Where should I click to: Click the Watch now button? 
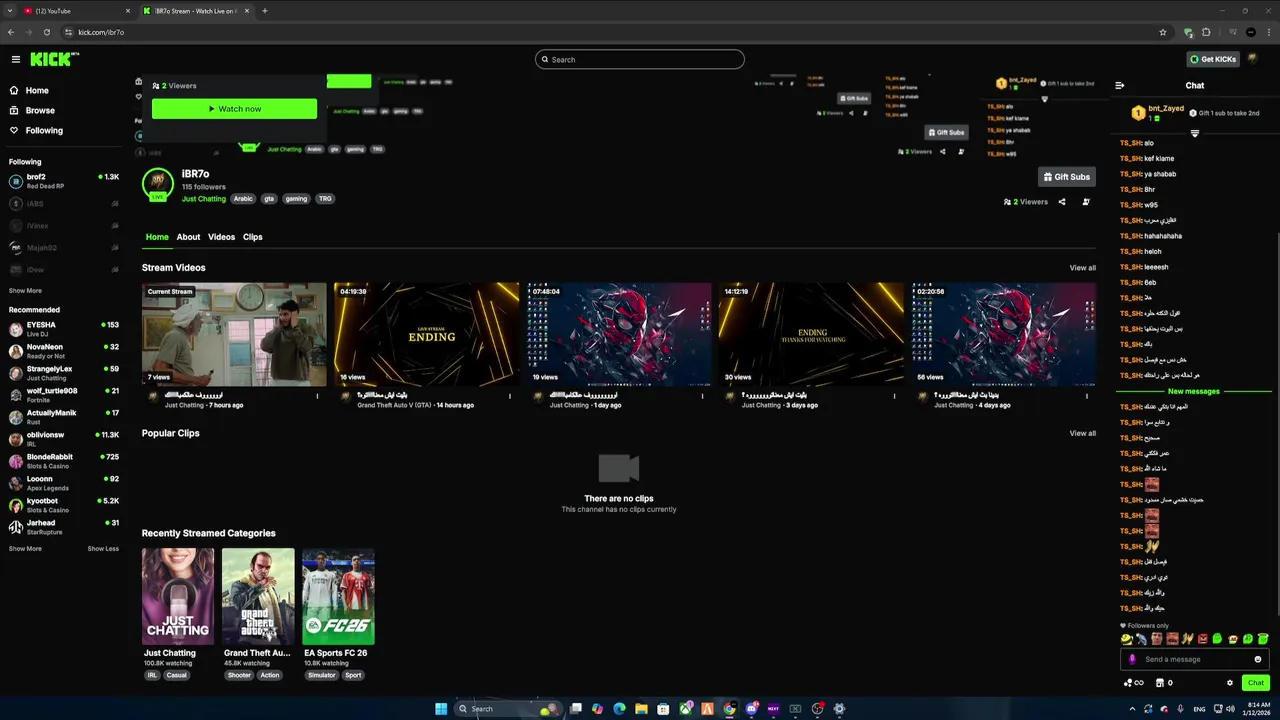click(234, 108)
